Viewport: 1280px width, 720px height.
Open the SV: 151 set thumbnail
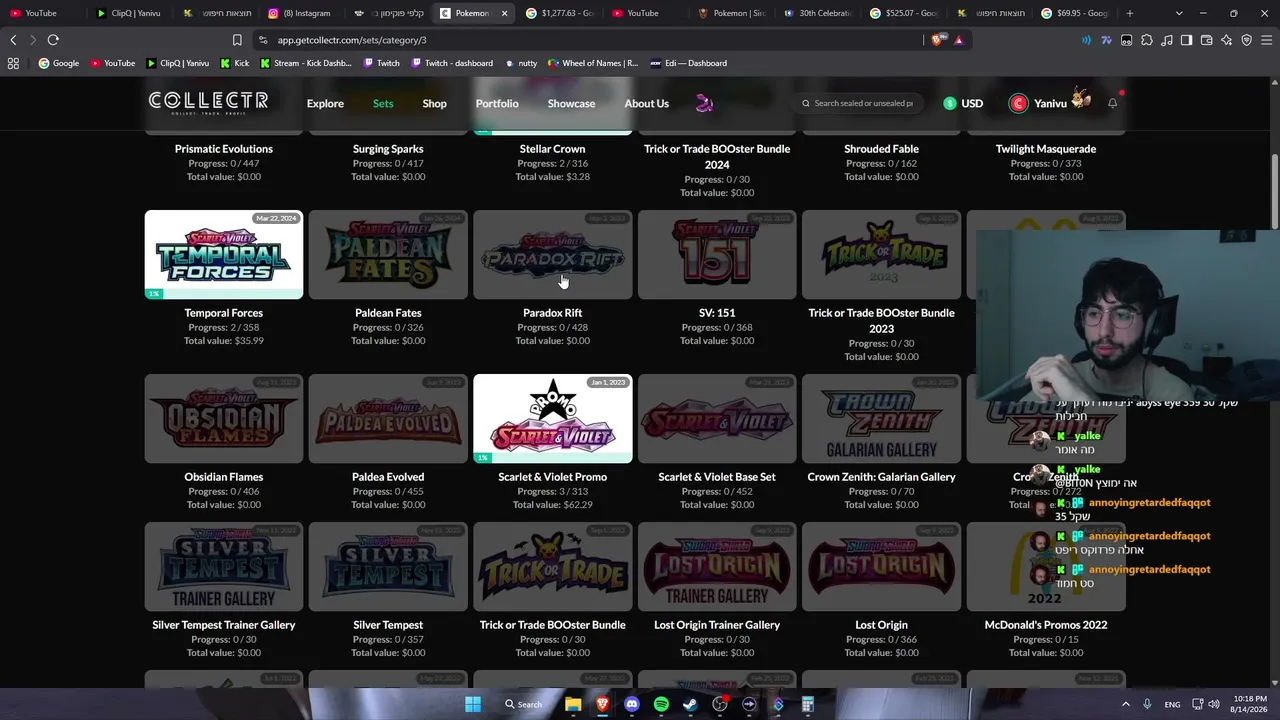tap(717, 254)
